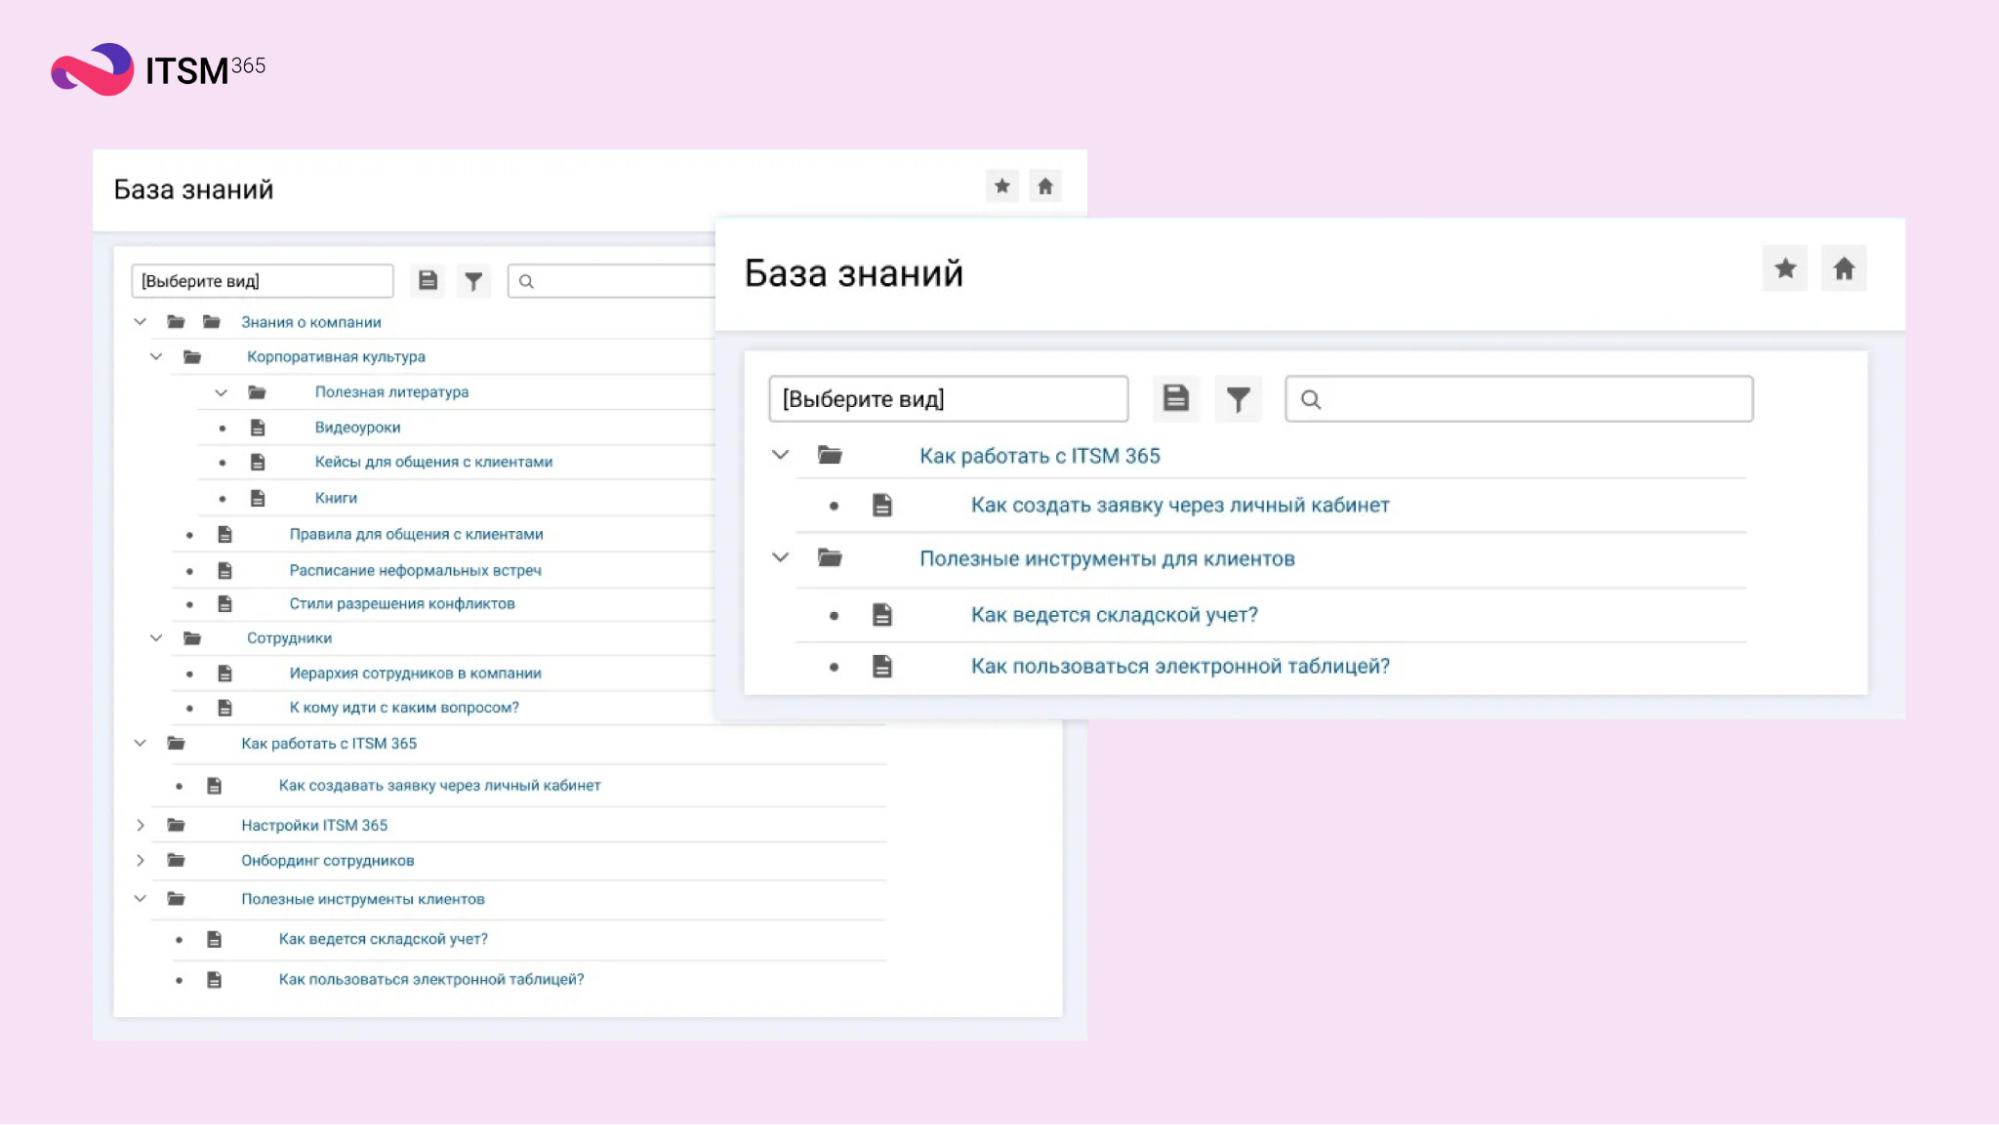Open the '[Выберите вид]' selector in back panel
Viewport: 1999px width, 1125px height.
point(262,281)
